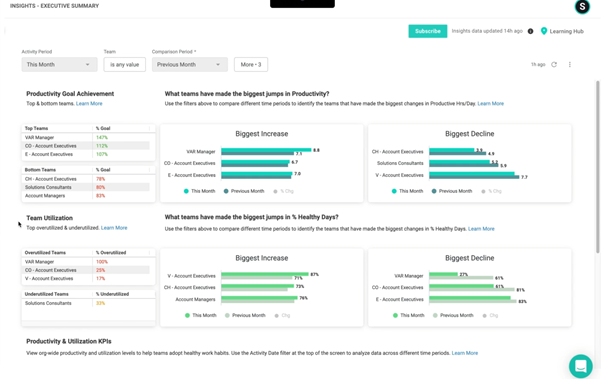This screenshot has width=602, height=381.
Task: Toggle This Month legend in Healthy Days Biggest Increase
Action: [x=200, y=315]
